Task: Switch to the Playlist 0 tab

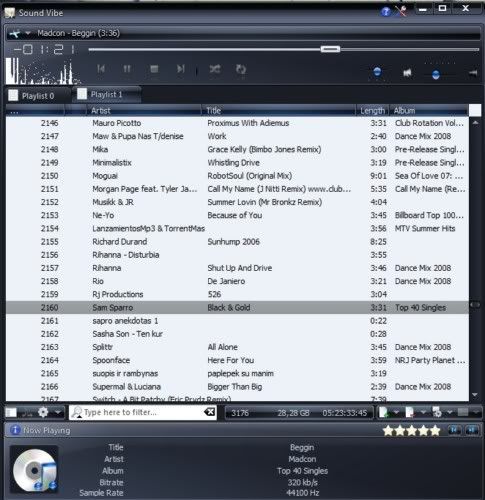Action: click(38, 96)
